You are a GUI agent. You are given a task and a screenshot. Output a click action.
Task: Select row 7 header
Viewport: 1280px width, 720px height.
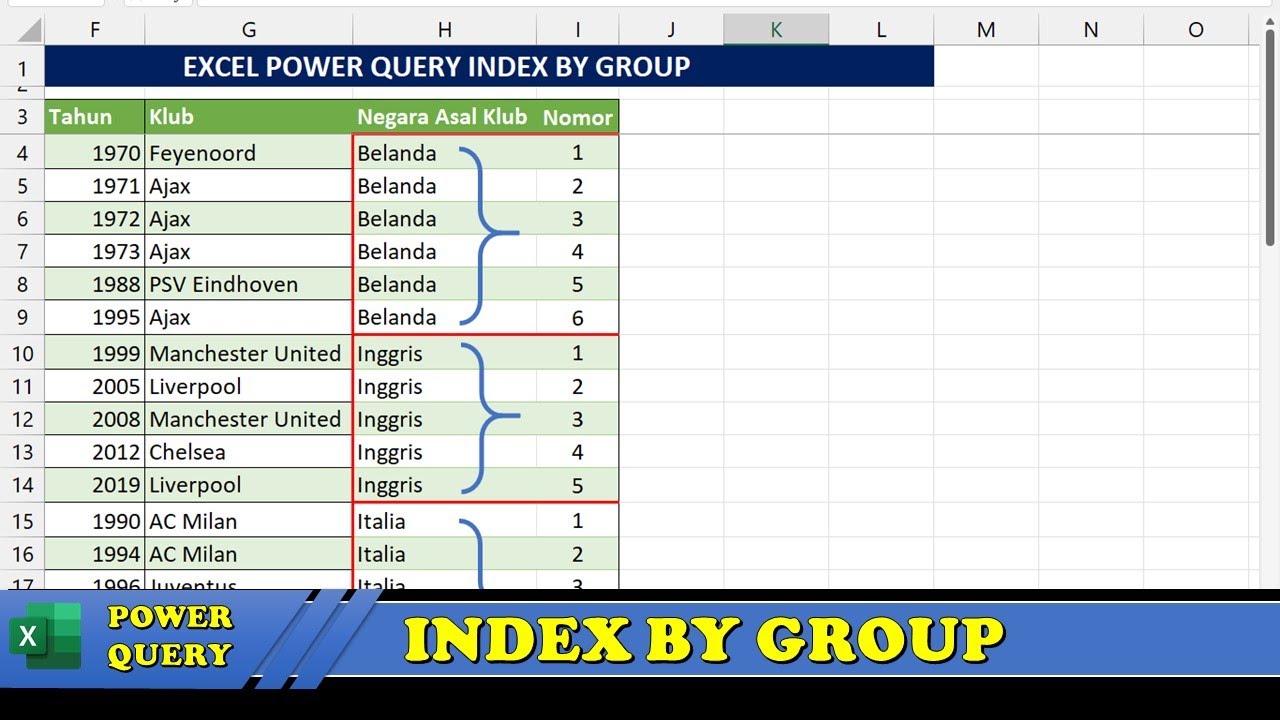(x=22, y=251)
